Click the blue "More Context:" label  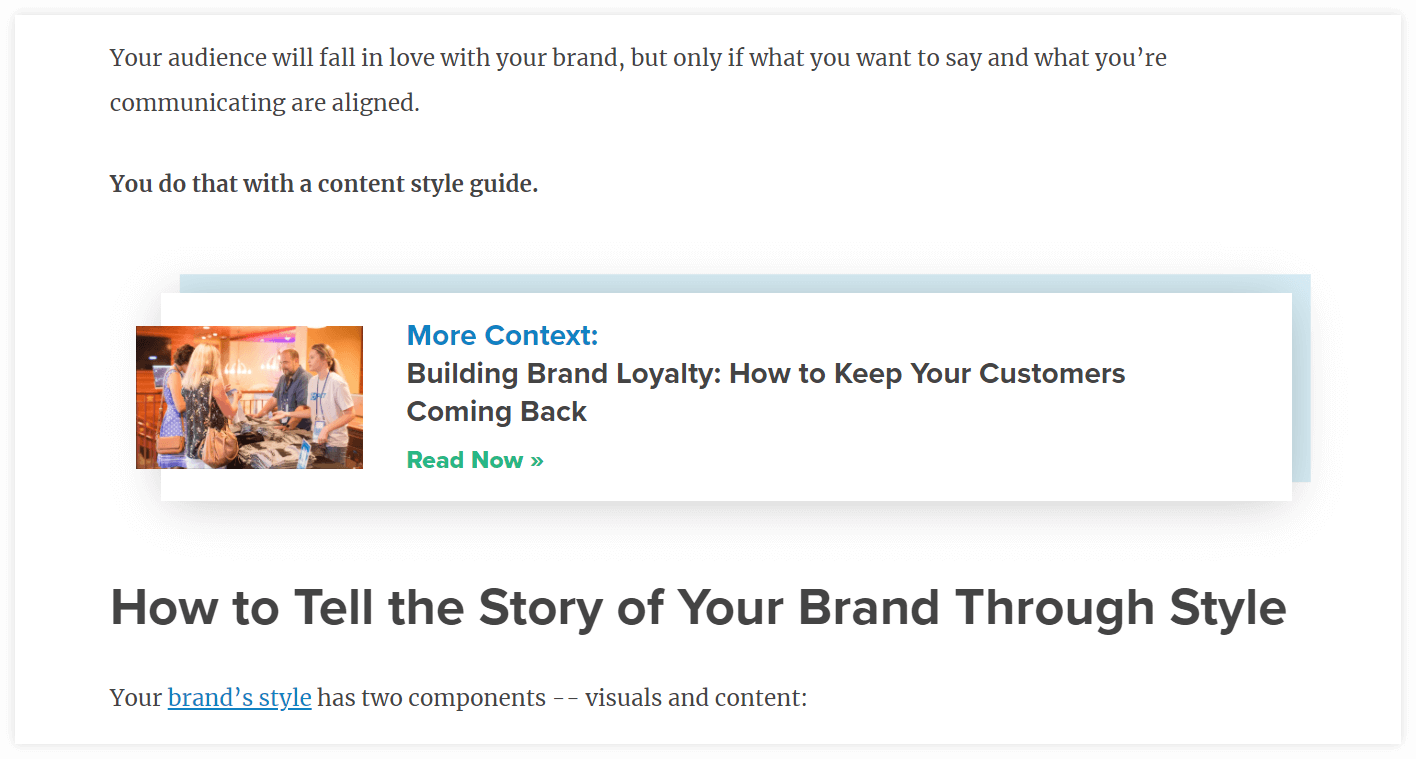click(502, 335)
